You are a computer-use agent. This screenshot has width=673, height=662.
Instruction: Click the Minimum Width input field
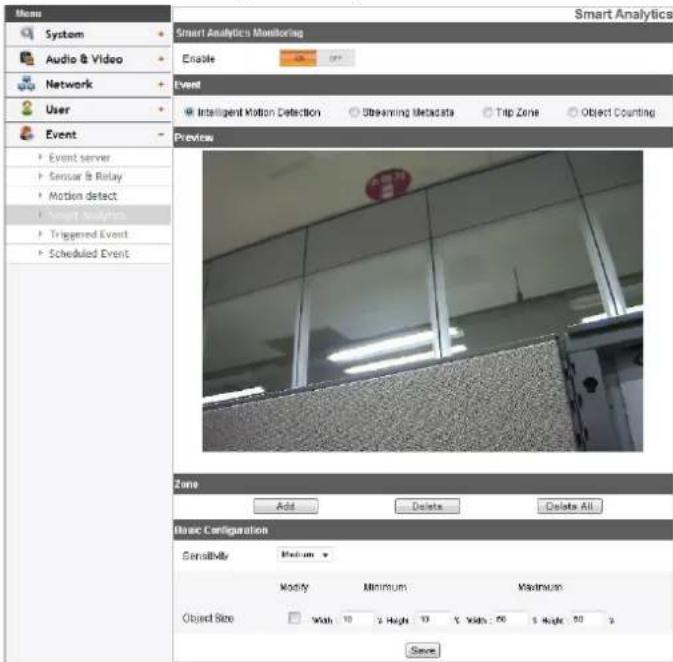pos(357,619)
